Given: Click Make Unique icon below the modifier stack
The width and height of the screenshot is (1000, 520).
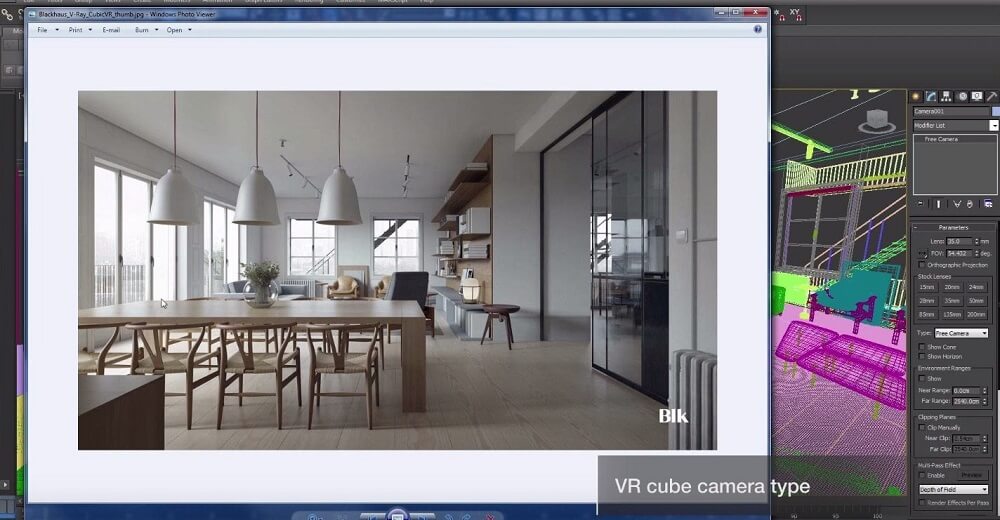Looking at the screenshot, I should [957, 204].
